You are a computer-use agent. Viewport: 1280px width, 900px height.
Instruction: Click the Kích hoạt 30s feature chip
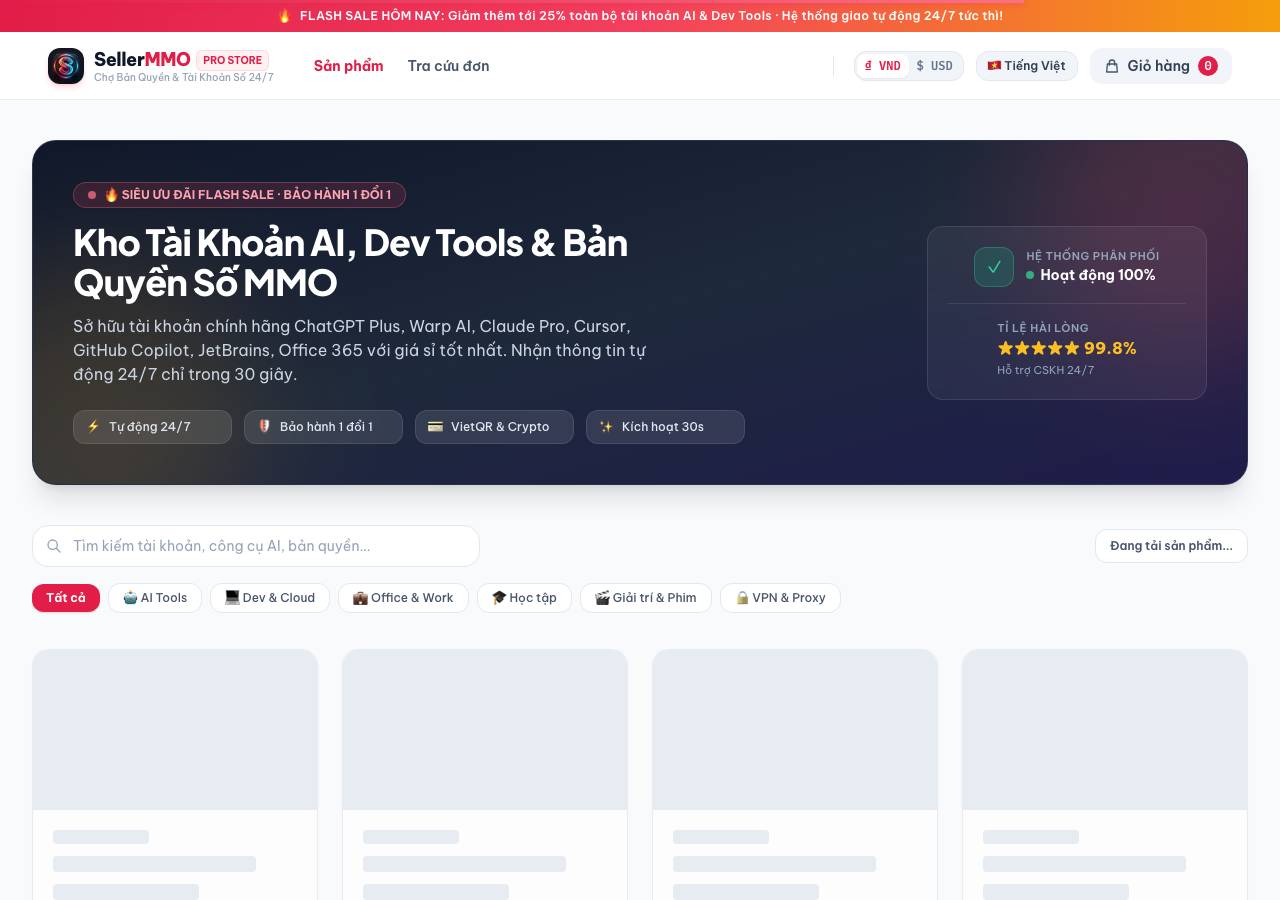coord(665,427)
